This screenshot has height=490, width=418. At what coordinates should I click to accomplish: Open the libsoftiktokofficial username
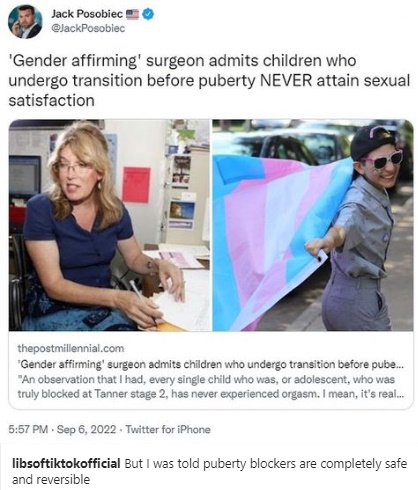66,463
